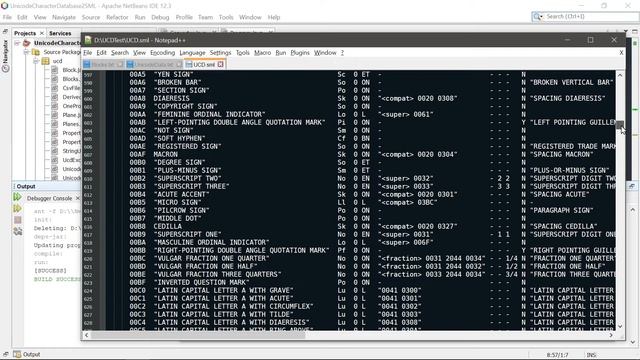This screenshot has width=640, height=360.
Task: Select the UcdExc file in project tree
Action: coord(66,160)
